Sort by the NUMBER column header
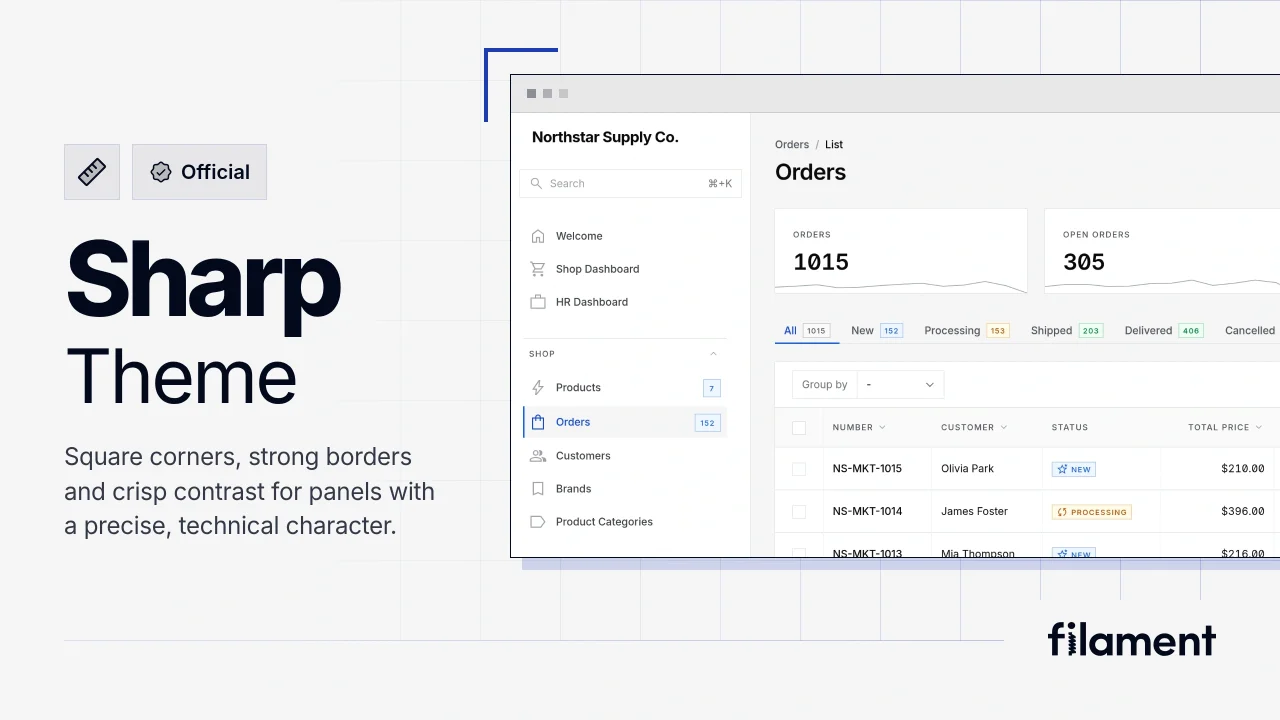 coord(859,428)
